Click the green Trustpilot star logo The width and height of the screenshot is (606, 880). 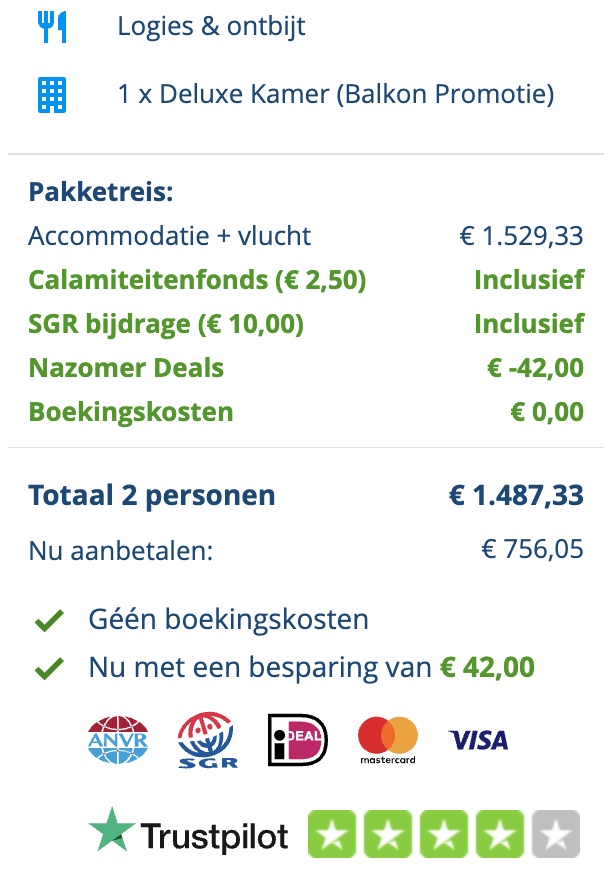tap(111, 832)
